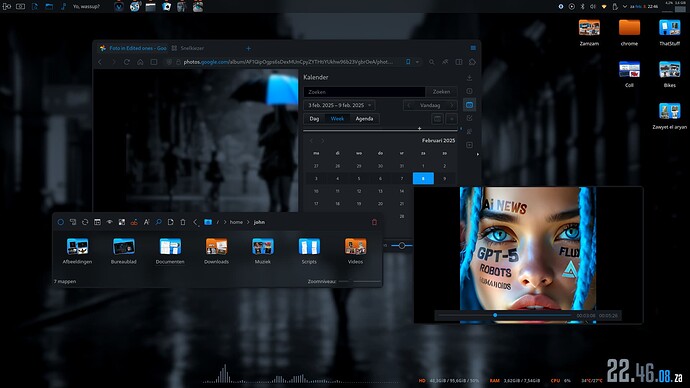Toggle Dolphin details view mode icon
Viewport: 690px width, 388px height.
[97, 222]
